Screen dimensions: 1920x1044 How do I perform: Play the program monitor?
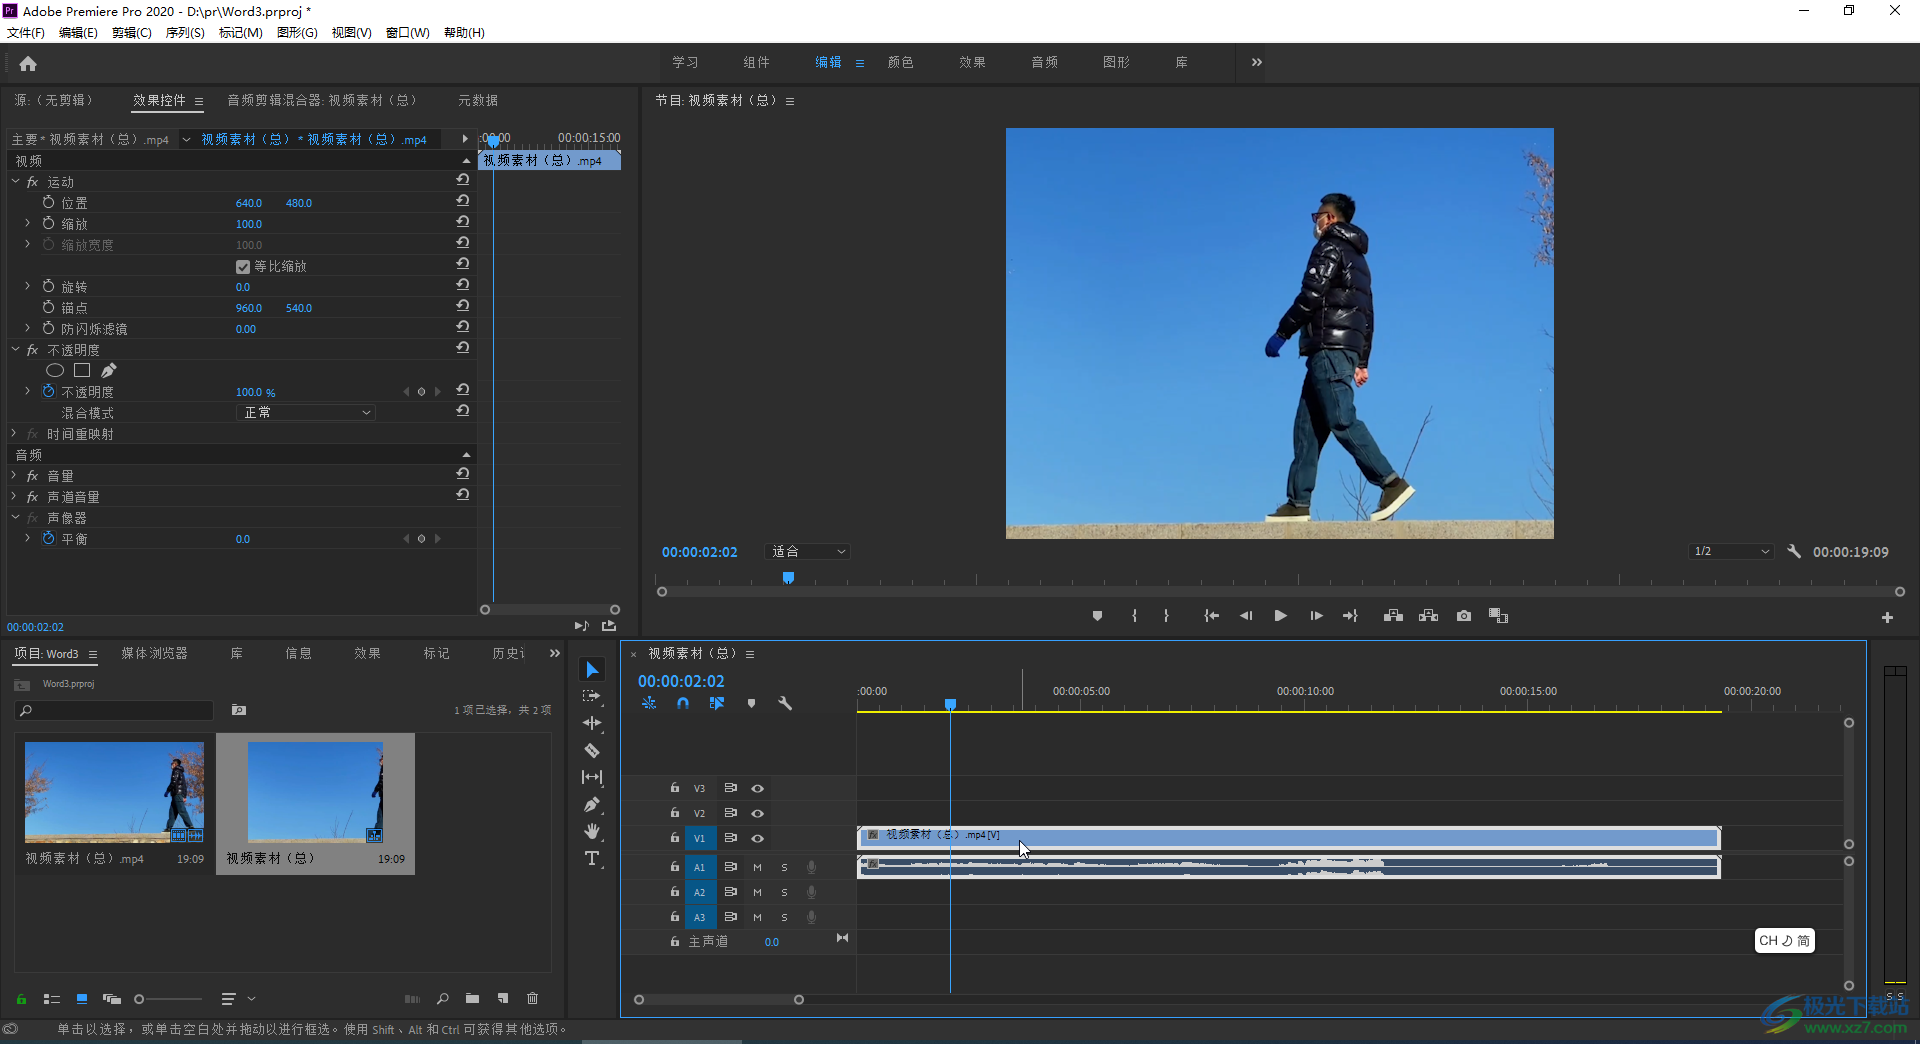pos(1280,616)
